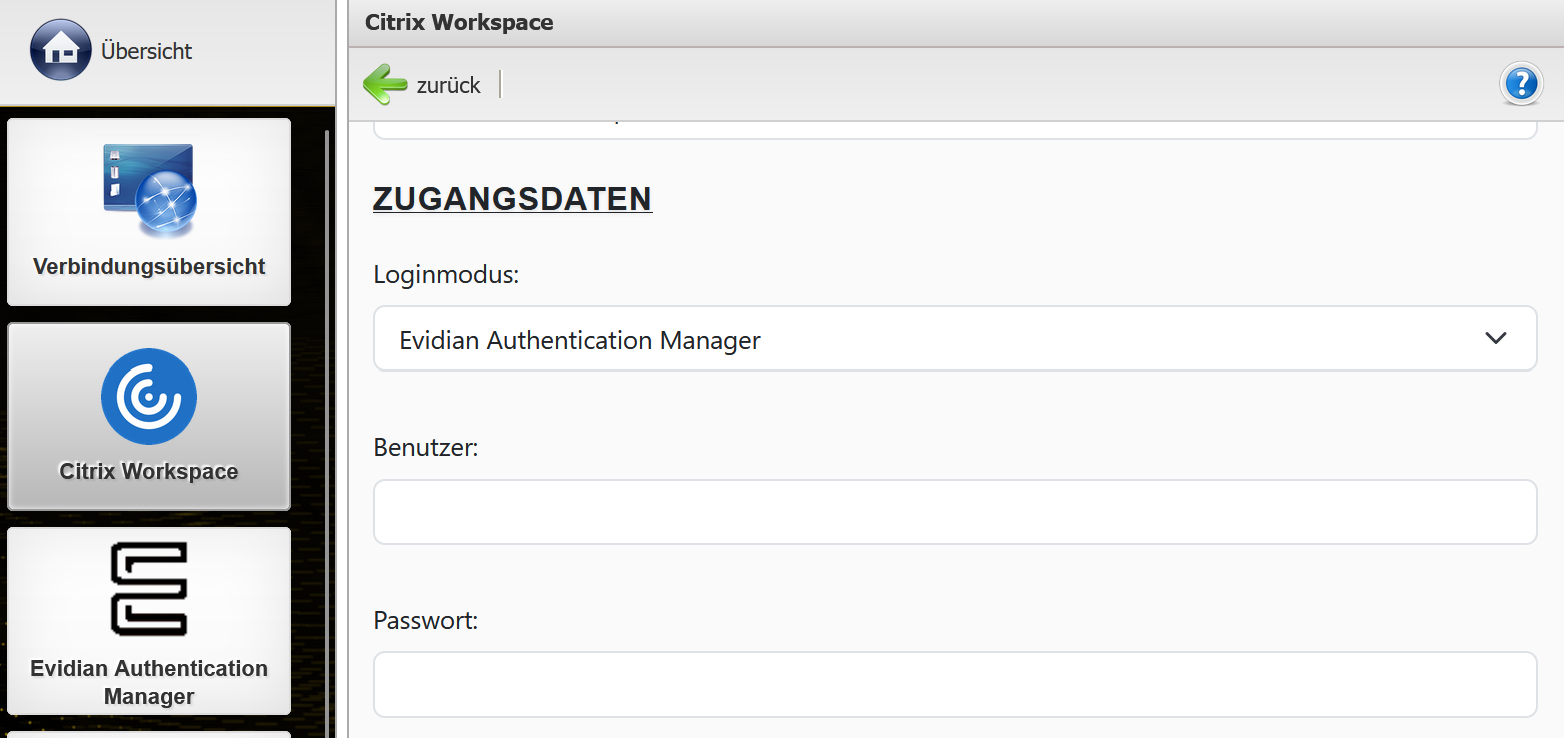Click the Evidian Authentication Manager logo icon

149,589
